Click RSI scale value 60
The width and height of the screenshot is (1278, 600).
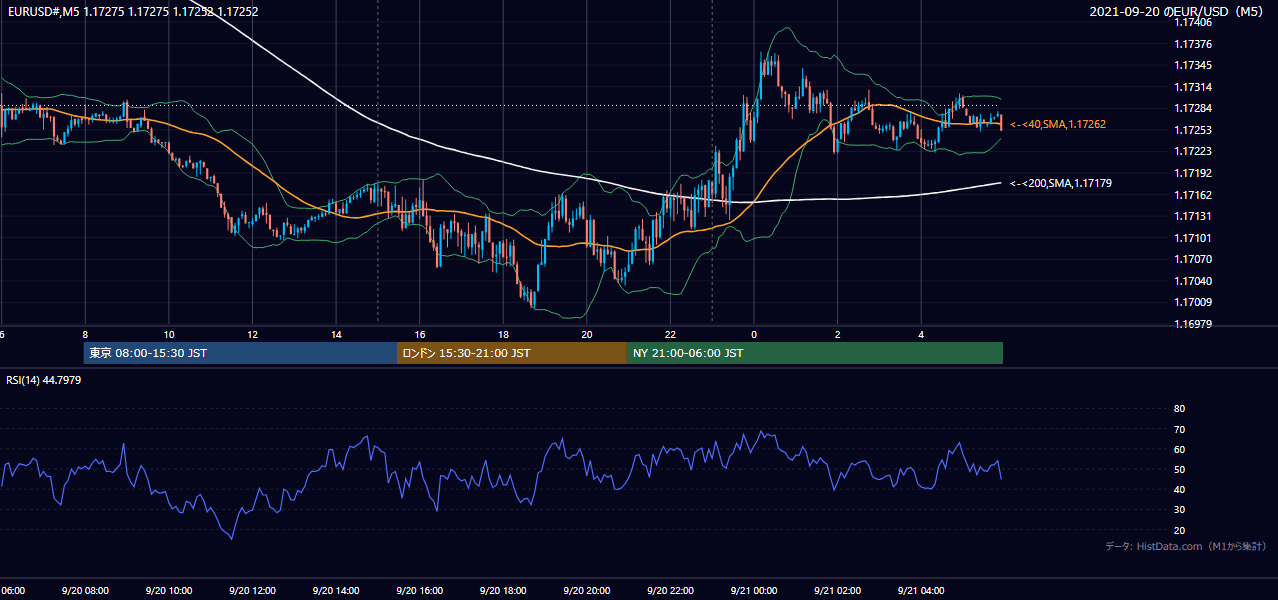[1179, 449]
